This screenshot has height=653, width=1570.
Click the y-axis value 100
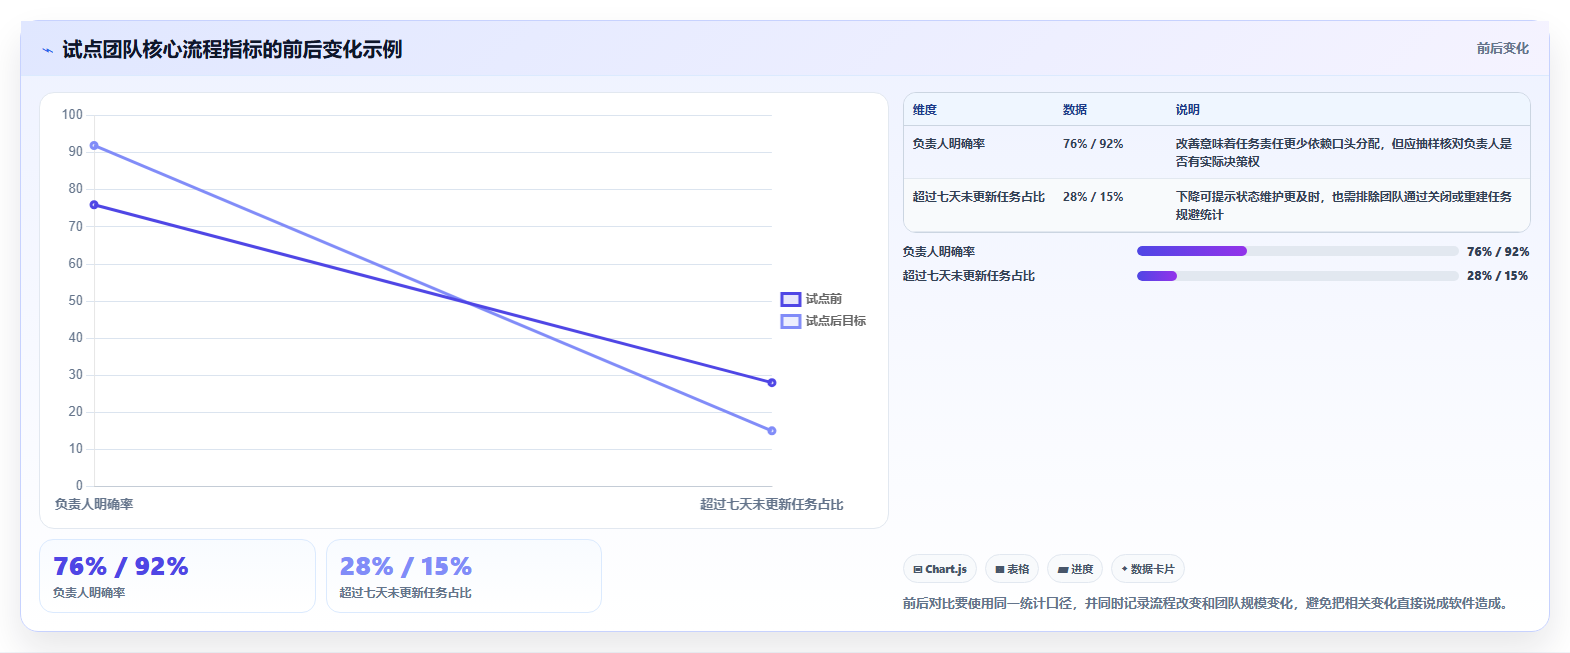tap(72, 115)
